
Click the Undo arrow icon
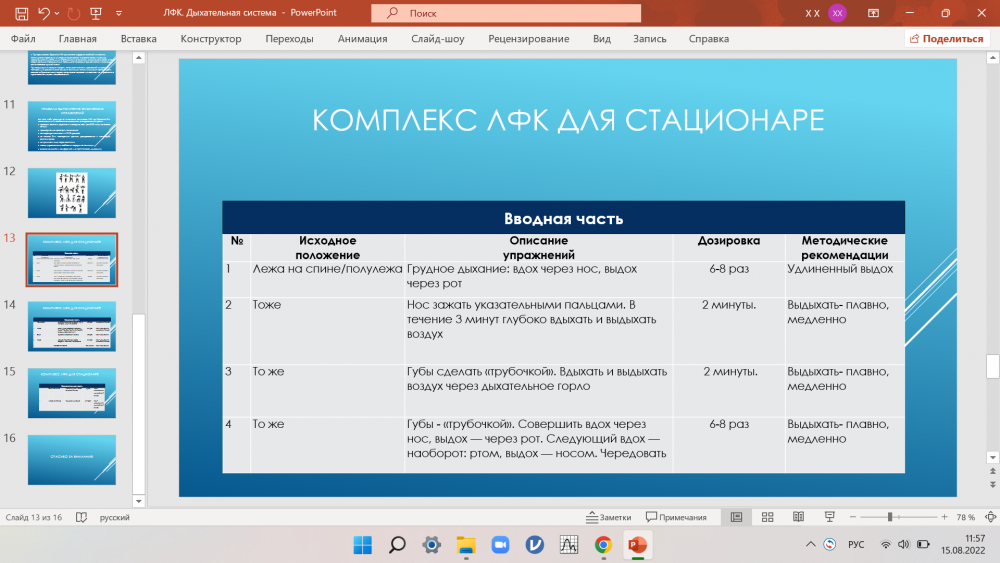pyautogui.click(x=44, y=13)
